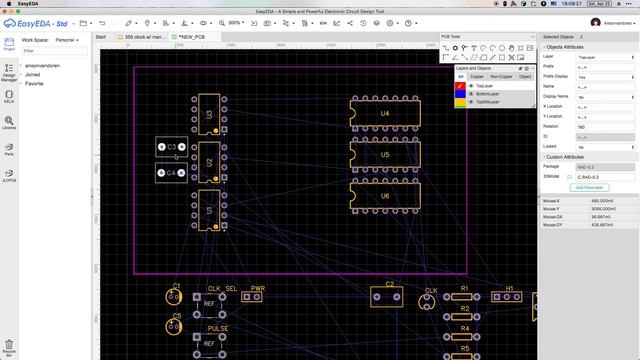
Task: Select the Group/Ungroup tool in PCB Tools
Action: click(511, 58)
